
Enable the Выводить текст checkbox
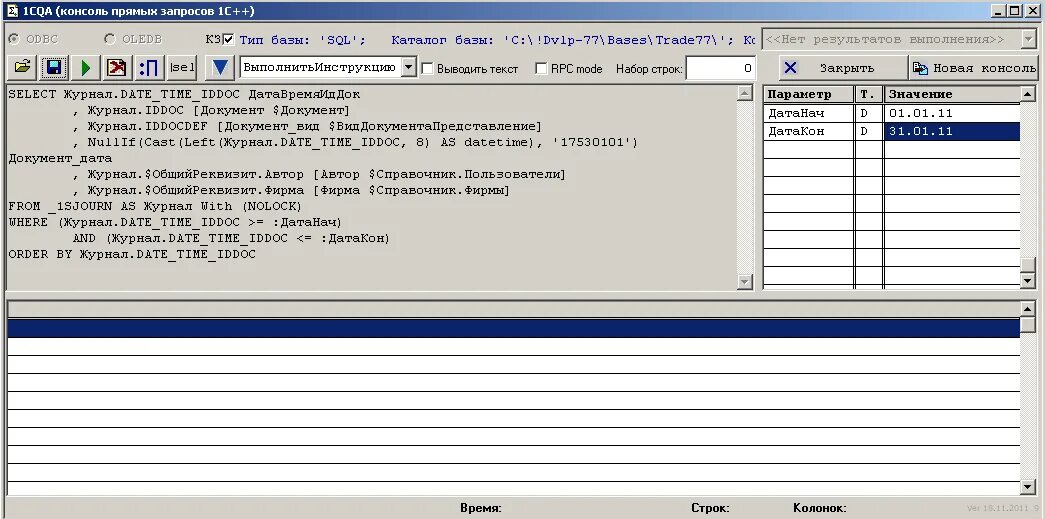click(x=428, y=68)
